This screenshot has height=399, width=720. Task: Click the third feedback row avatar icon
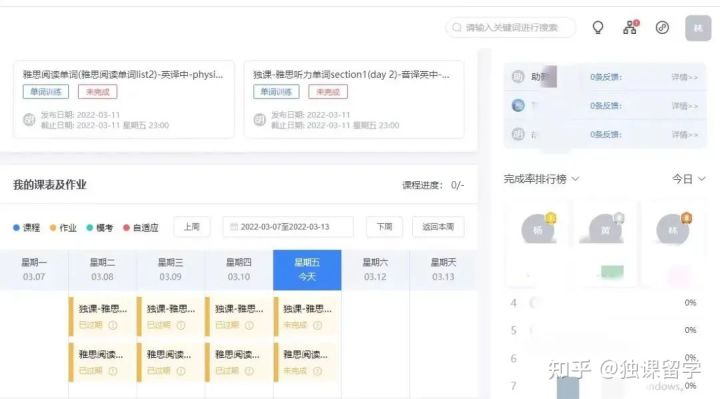click(x=518, y=134)
